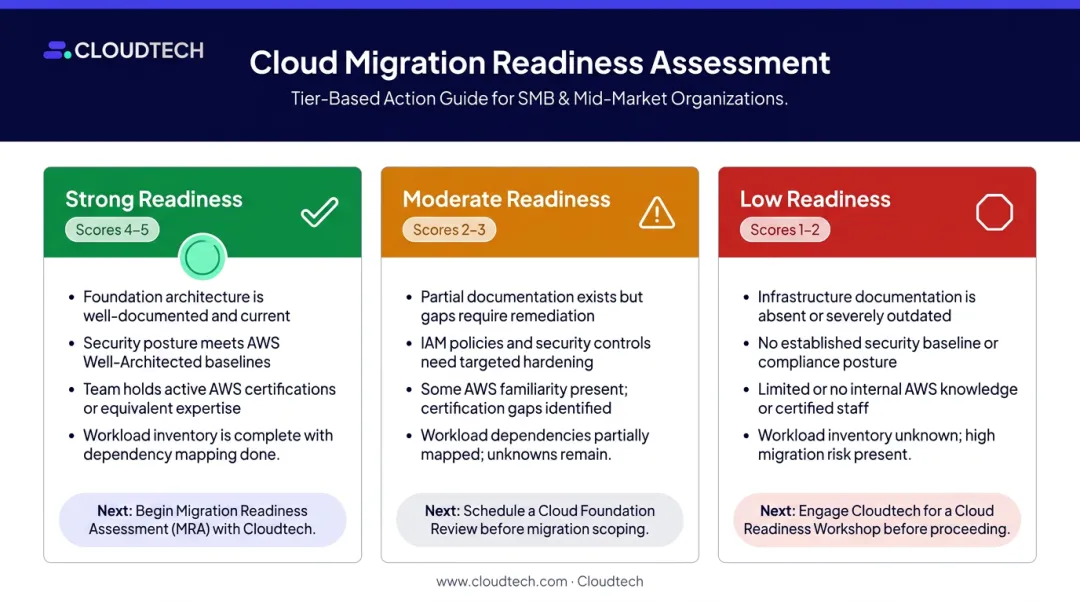Select the Scores 1–2 badge

(x=785, y=229)
